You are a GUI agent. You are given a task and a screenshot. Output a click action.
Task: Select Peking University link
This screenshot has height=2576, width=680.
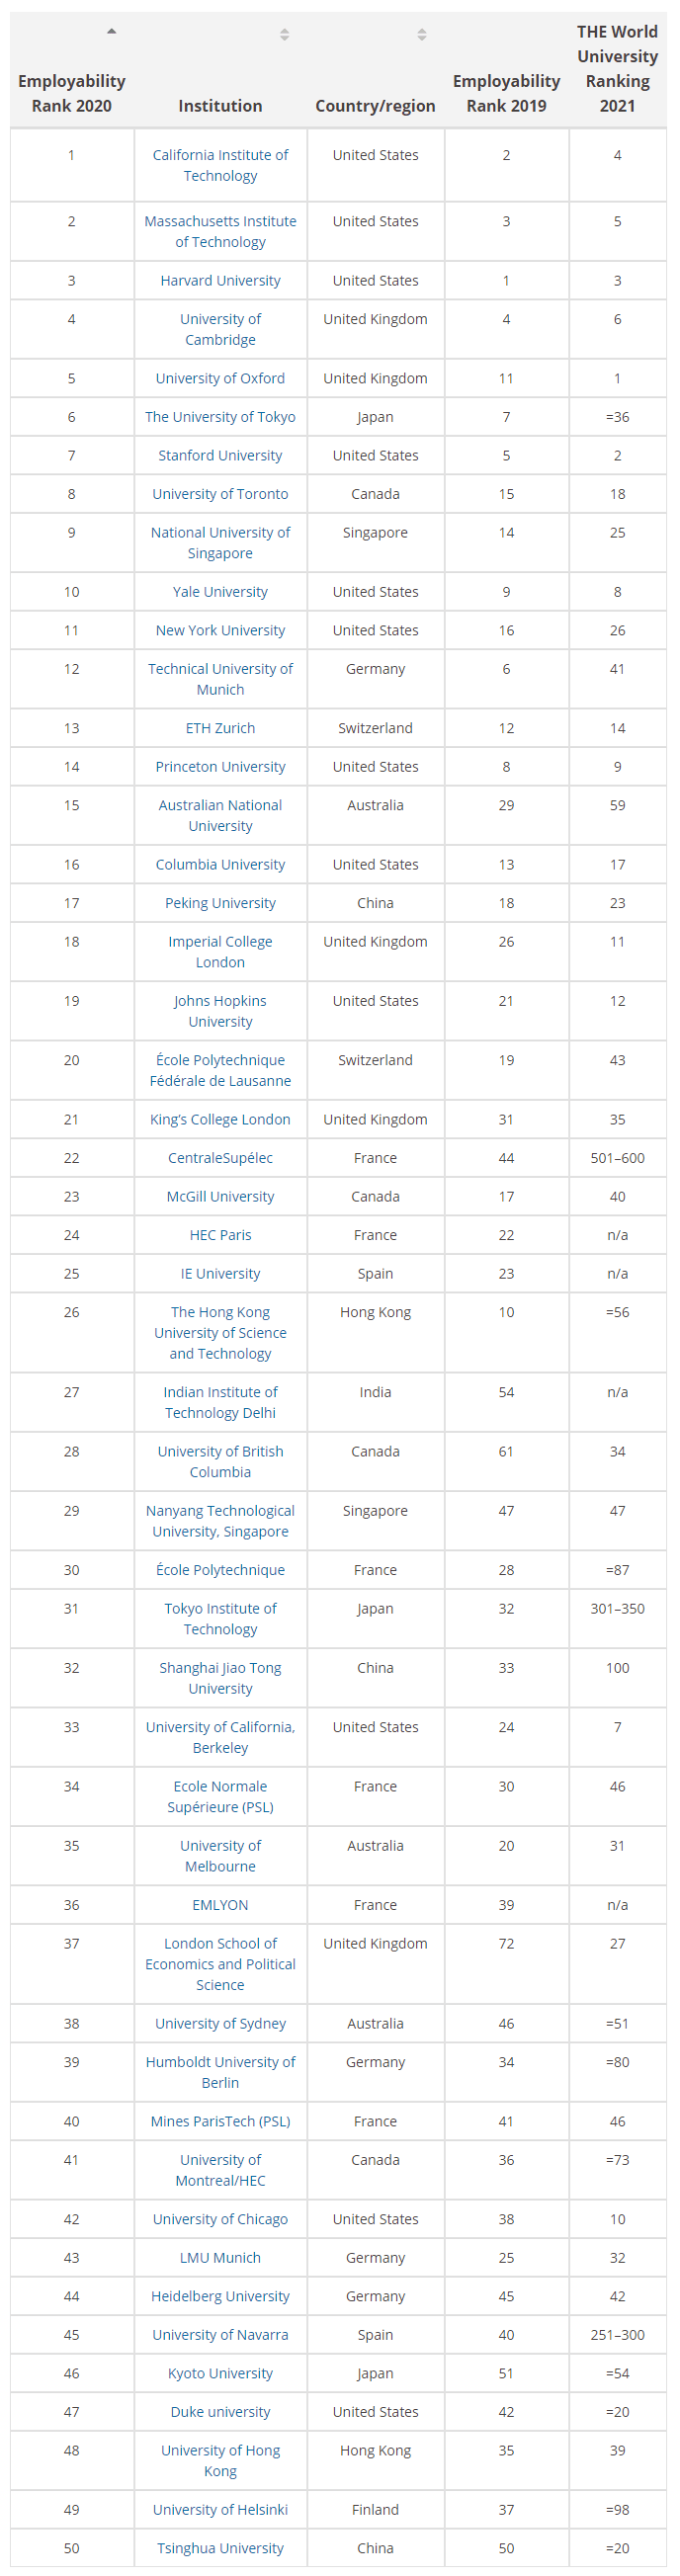point(220,903)
